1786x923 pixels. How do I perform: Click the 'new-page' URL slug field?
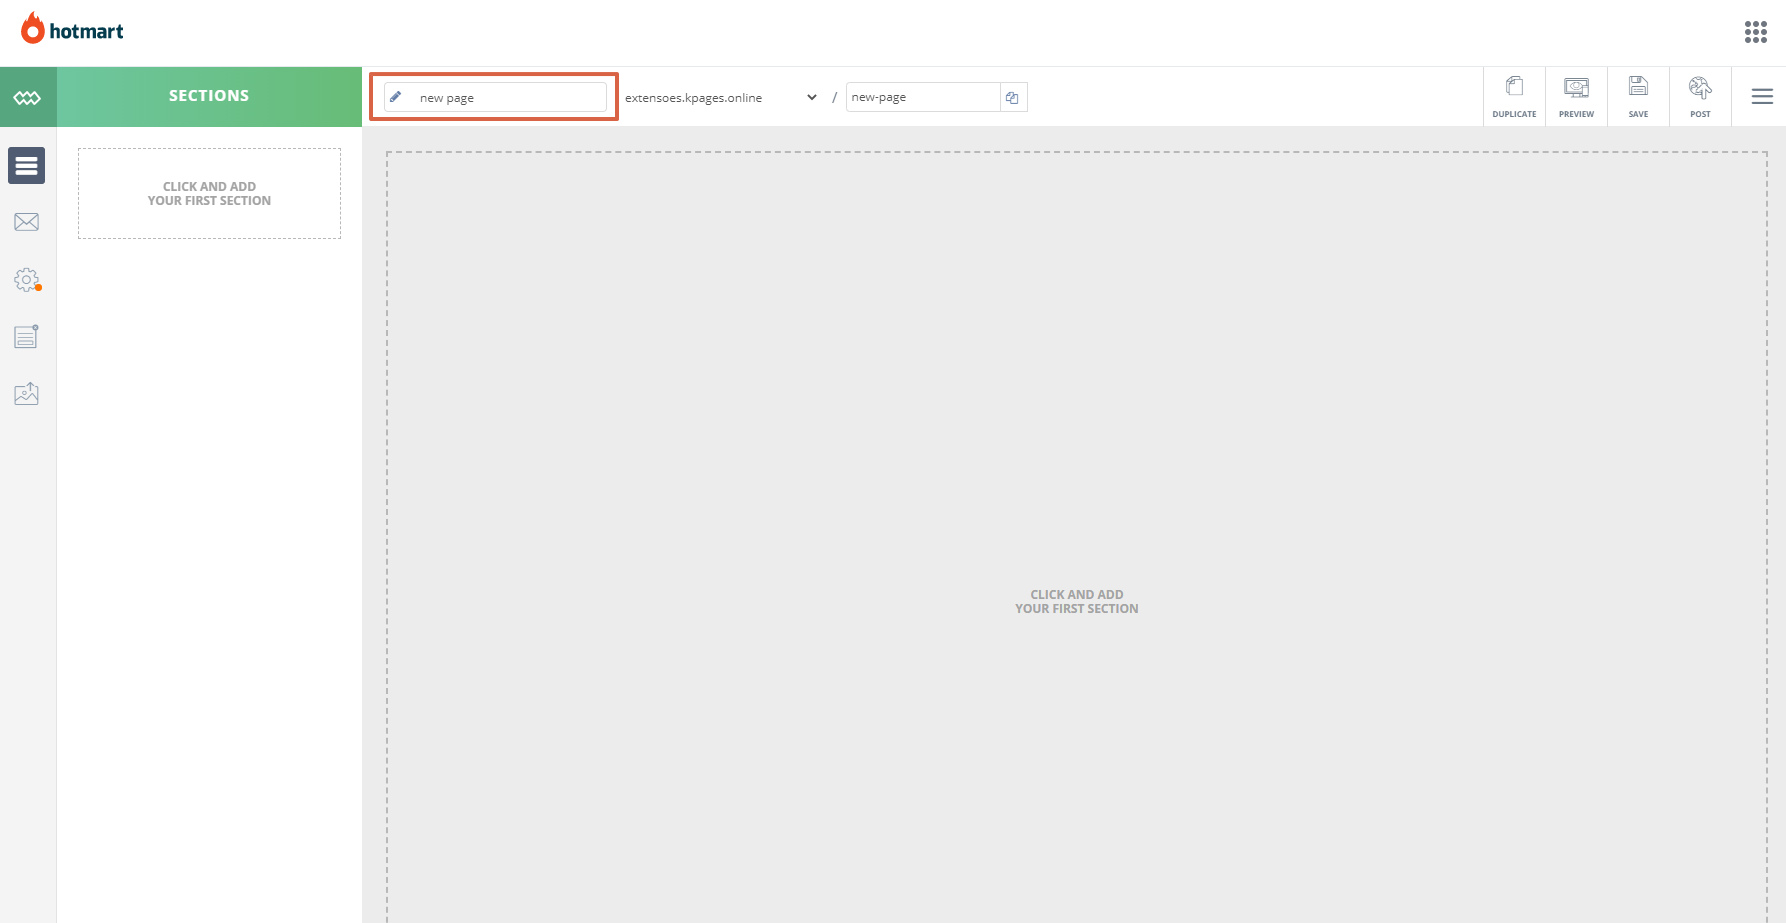pos(922,97)
